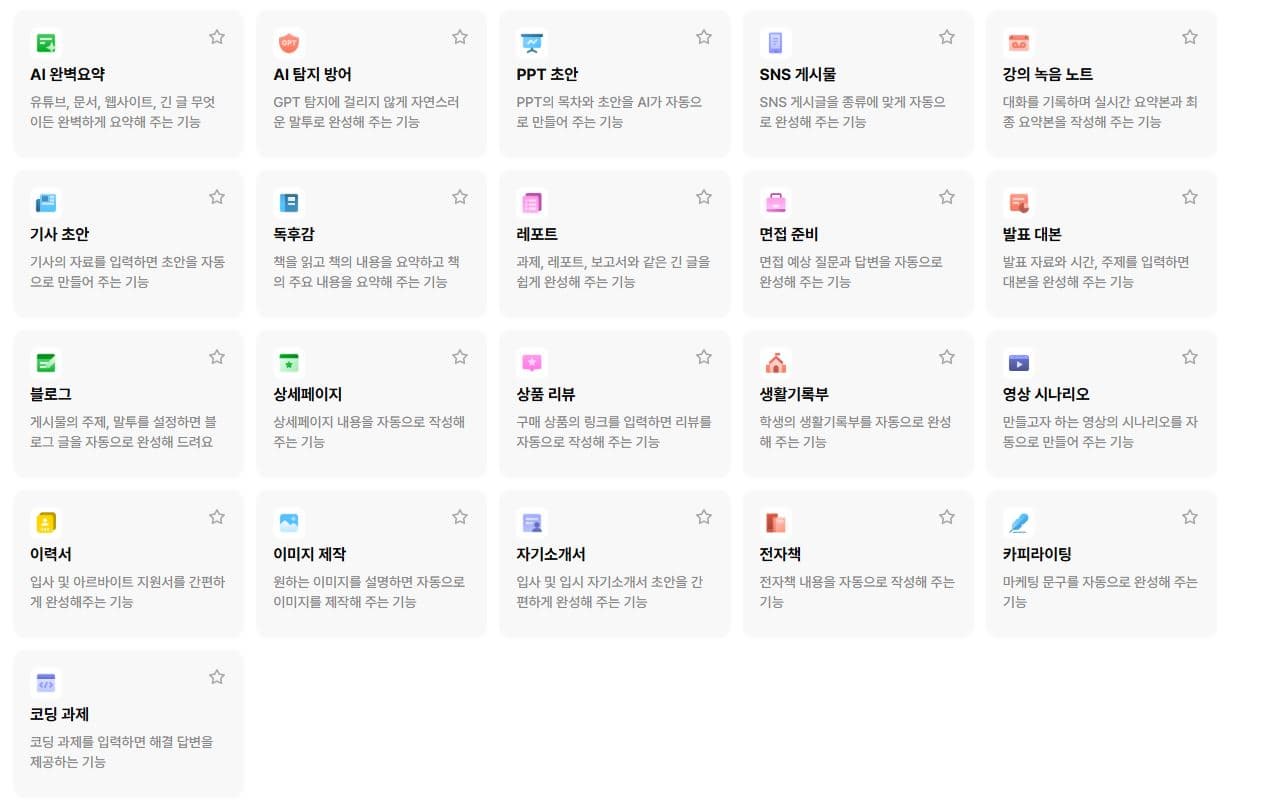Toggle the favorite star on 독후감
The height and width of the screenshot is (805, 1267).
click(460, 196)
